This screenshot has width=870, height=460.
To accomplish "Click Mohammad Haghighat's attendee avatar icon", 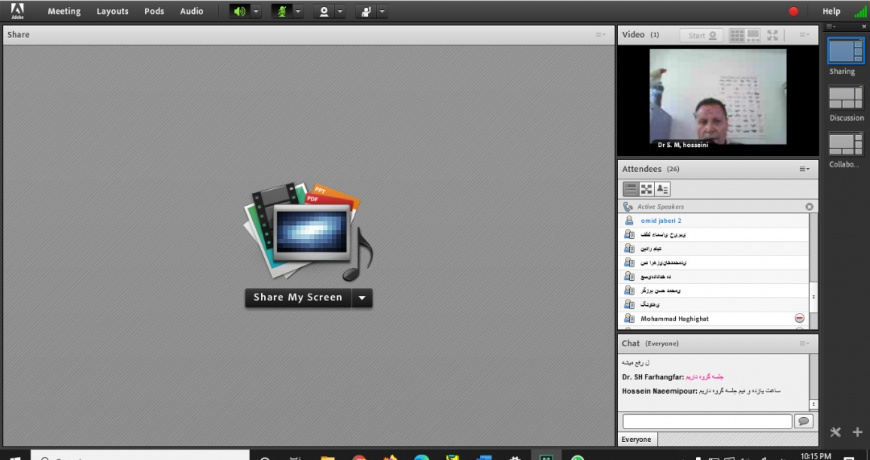I will click(629, 319).
